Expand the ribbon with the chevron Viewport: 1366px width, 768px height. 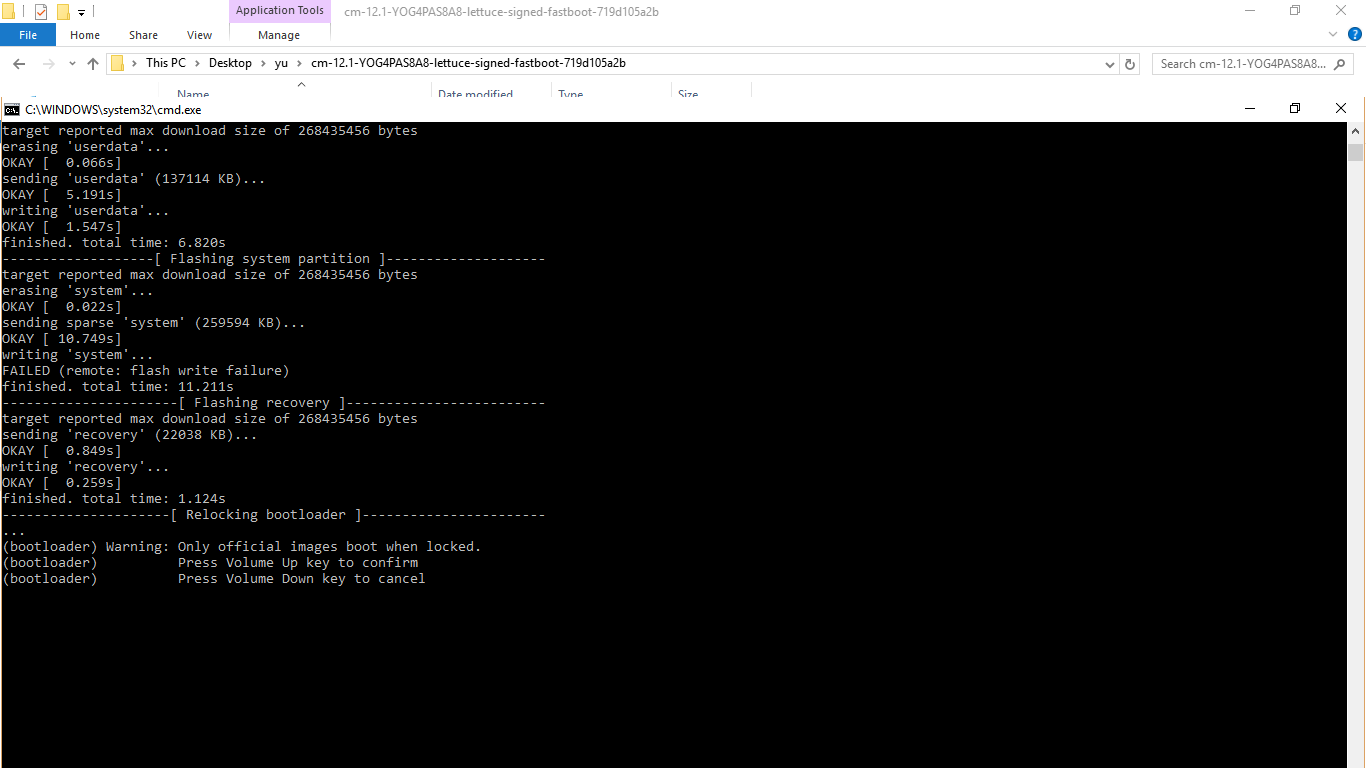[1333, 34]
